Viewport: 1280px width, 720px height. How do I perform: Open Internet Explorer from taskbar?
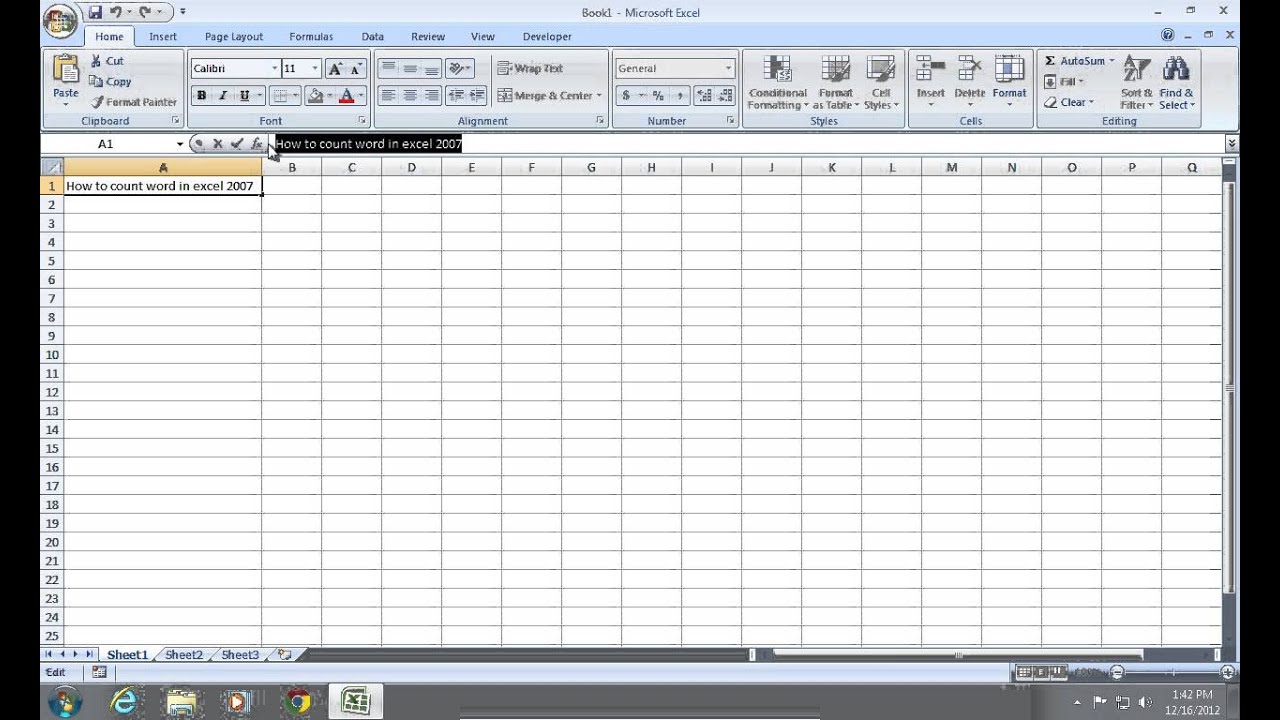point(124,702)
